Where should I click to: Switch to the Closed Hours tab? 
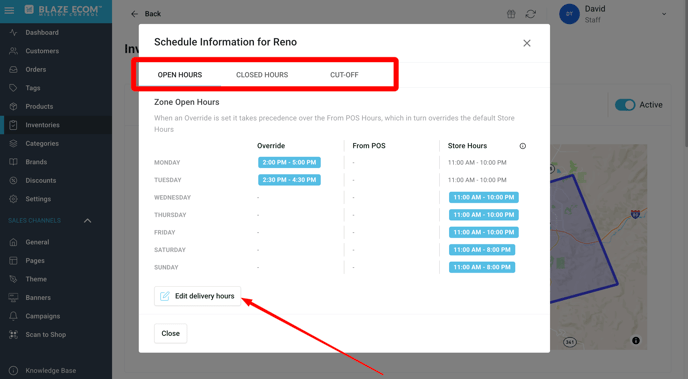pyautogui.click(x=262, y=75)
